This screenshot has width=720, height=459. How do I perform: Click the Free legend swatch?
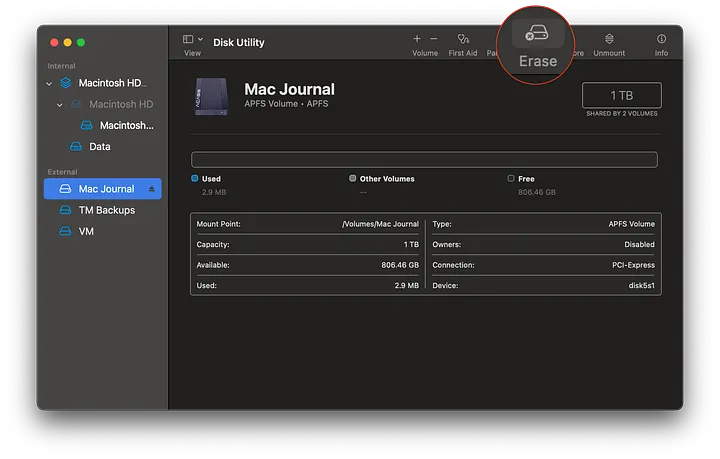tap(511, 179)
